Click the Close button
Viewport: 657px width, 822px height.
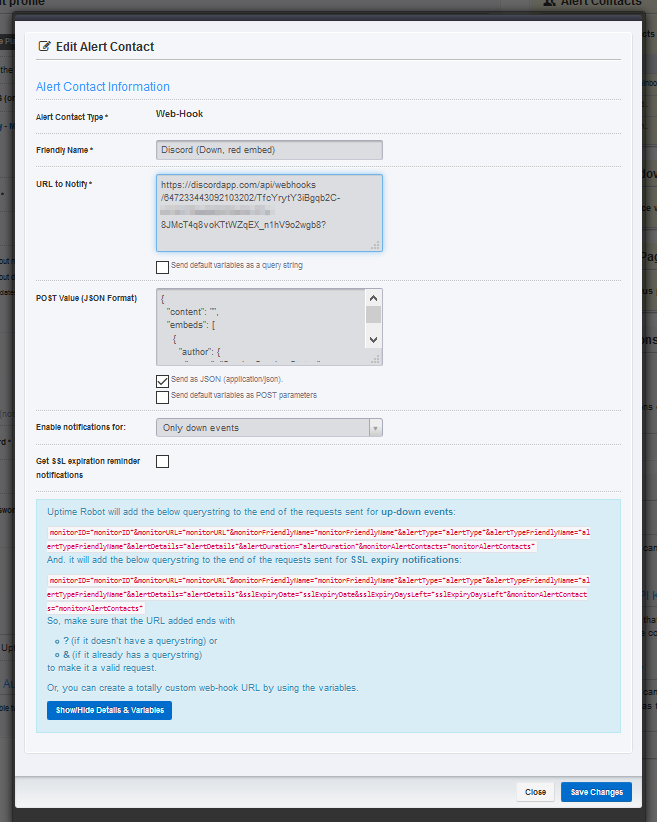click(x=535, y=792)
